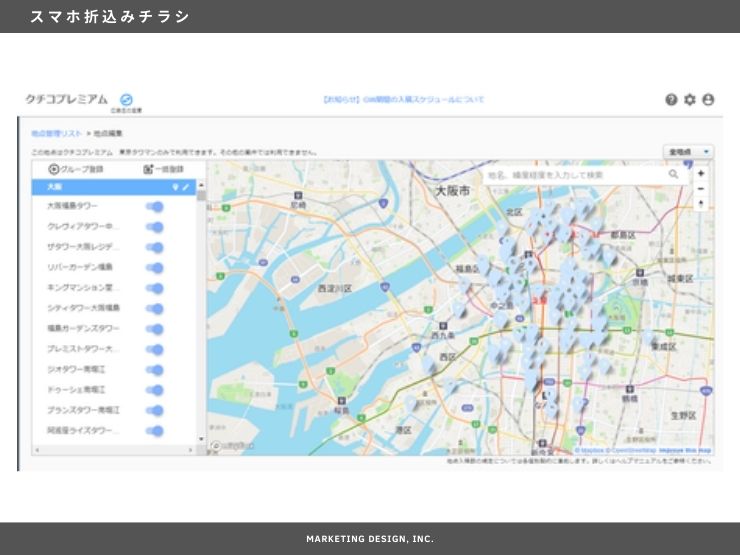Click the グループ登録 add icon
Viewport: 740px width, 555px height.
[x=54, y=169]
